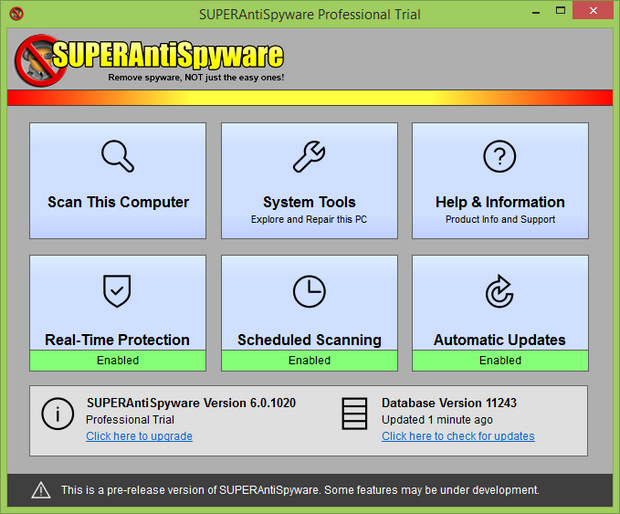Click the circled 'i' version info icon
Screen dimensions: 620x514
(58, 414)
